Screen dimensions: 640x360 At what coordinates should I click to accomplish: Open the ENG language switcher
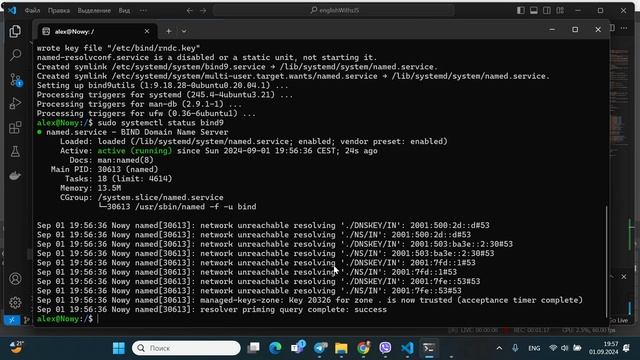534,348
